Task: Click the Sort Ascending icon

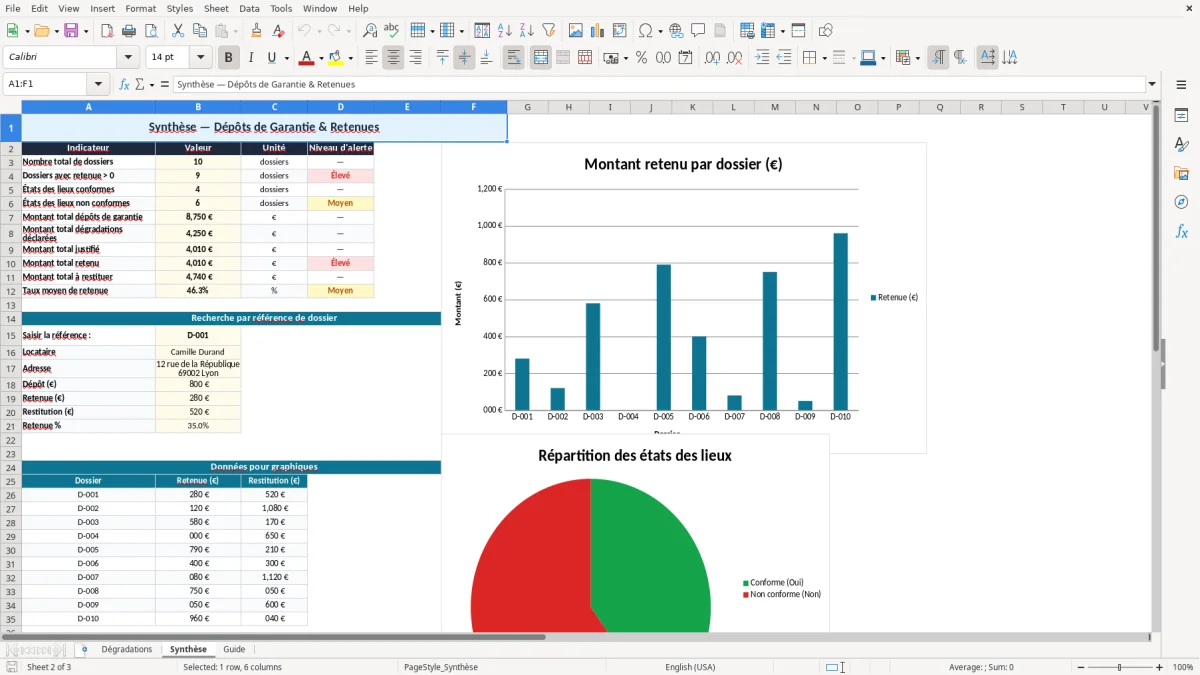Action: [505, 31]
